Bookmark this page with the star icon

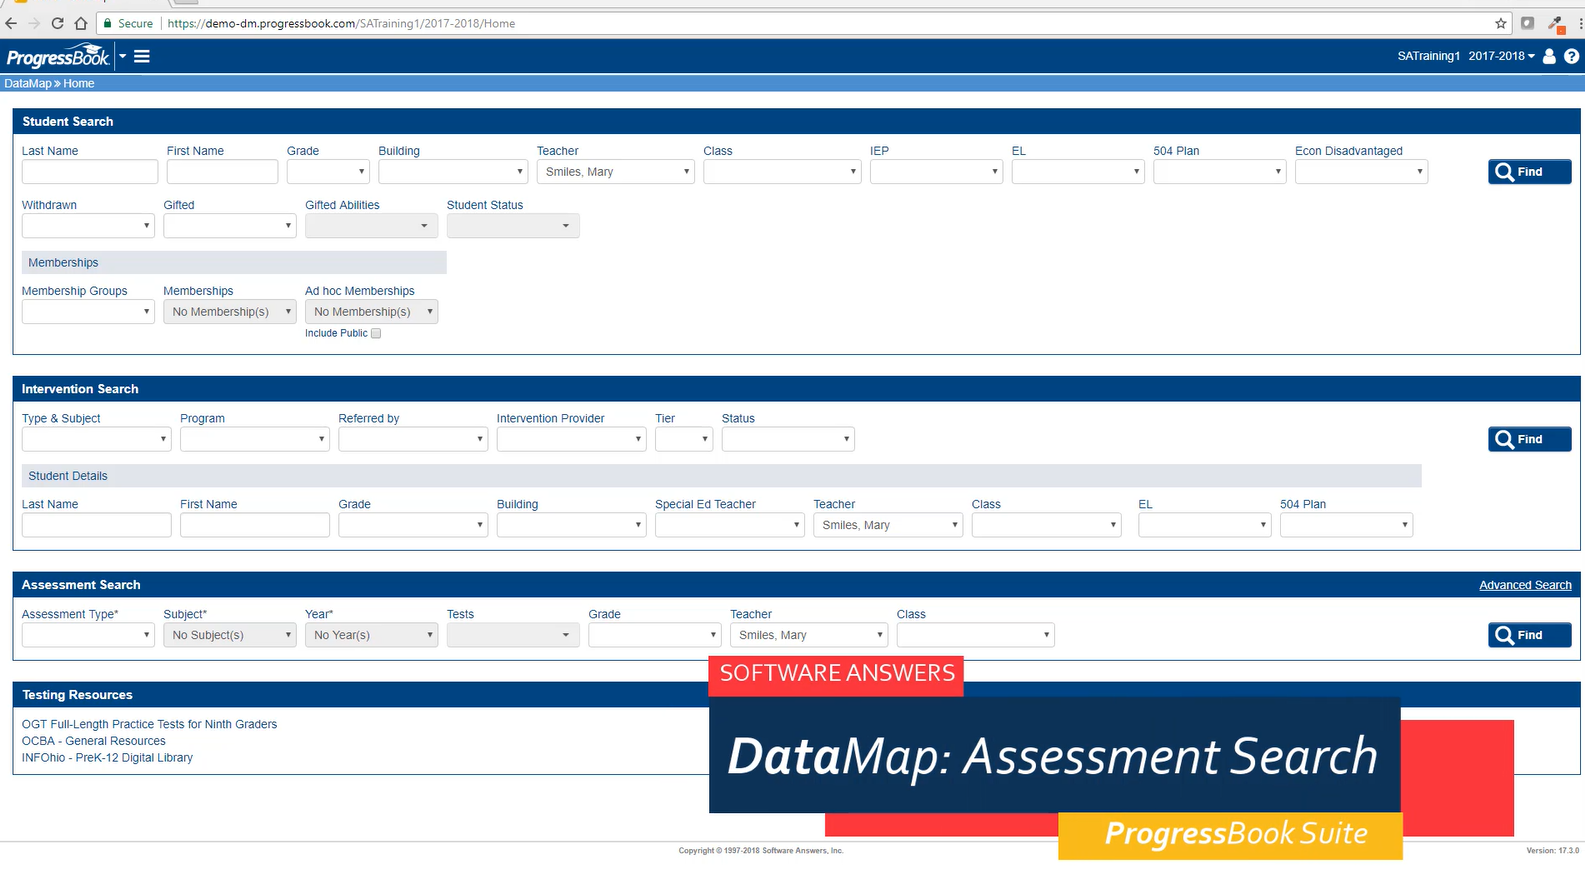(1501, 23)
